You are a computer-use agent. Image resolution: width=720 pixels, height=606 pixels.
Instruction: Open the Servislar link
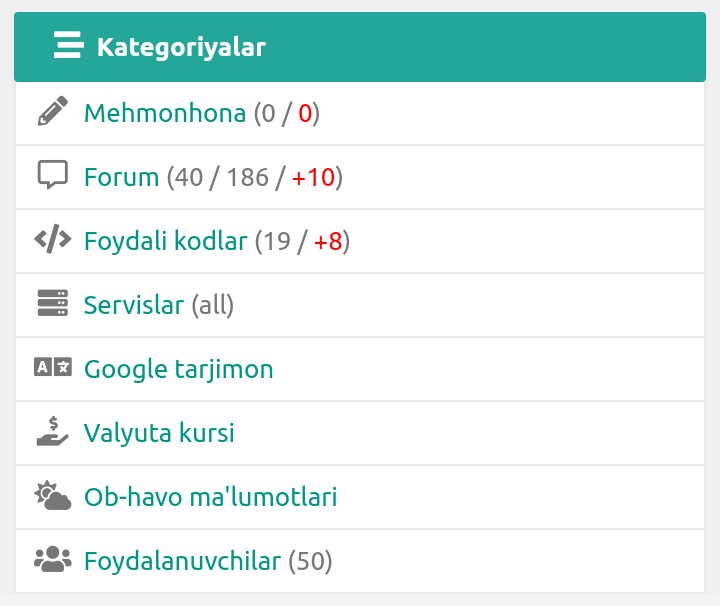pyautogui.click(x=134, y=305)
